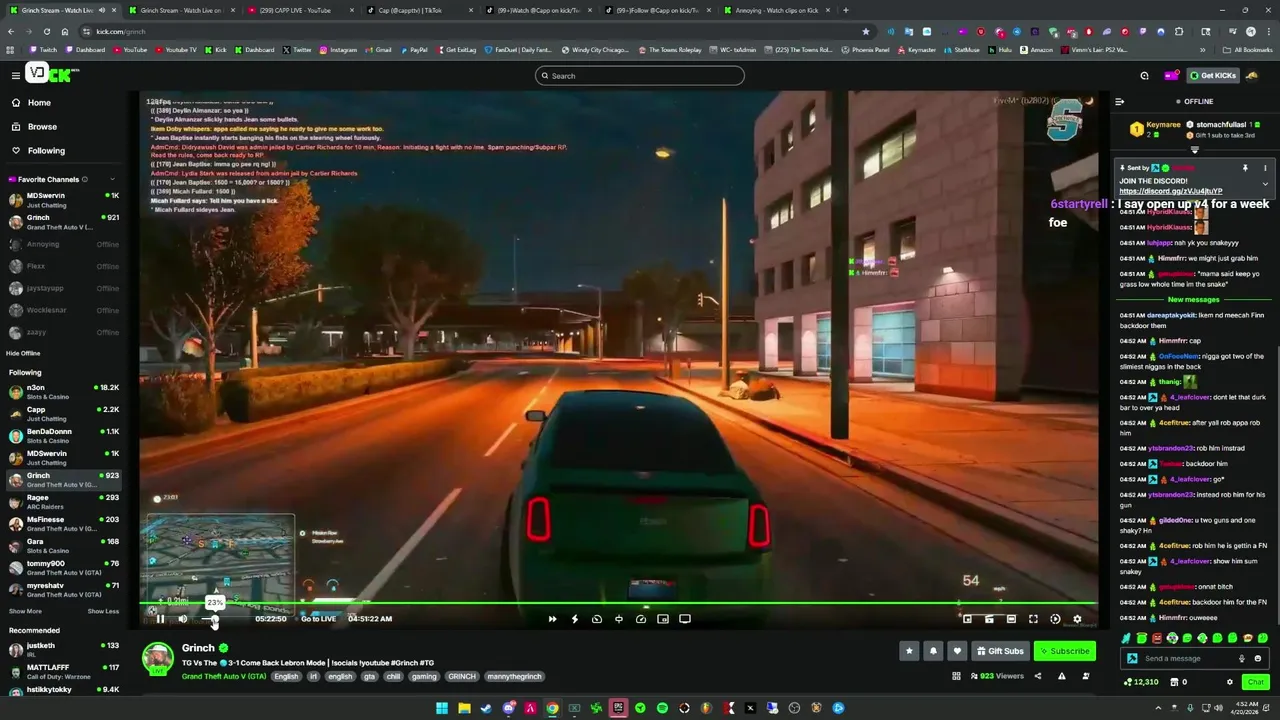Image resolution: width=1280 pixels, height=720 pixels.
Task: Open the gear icon below the Subscribe button
Action: pos(1085,676)
